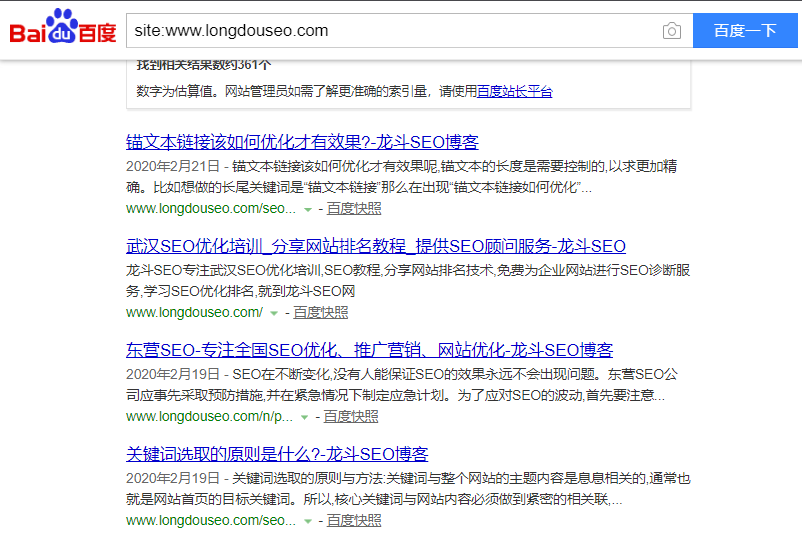Open the 百度站长平台 link
This screenshot has height=542, width=802.
(x=515, y=92)
